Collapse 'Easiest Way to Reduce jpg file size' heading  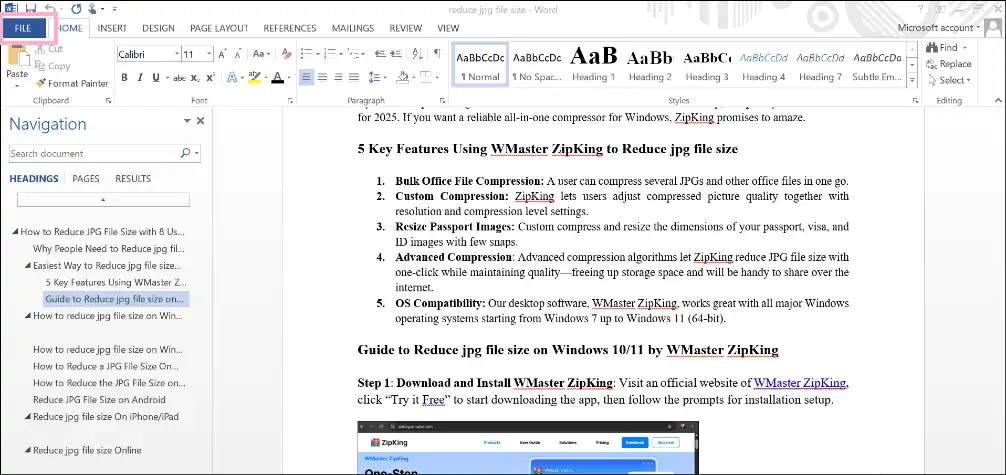28,265
